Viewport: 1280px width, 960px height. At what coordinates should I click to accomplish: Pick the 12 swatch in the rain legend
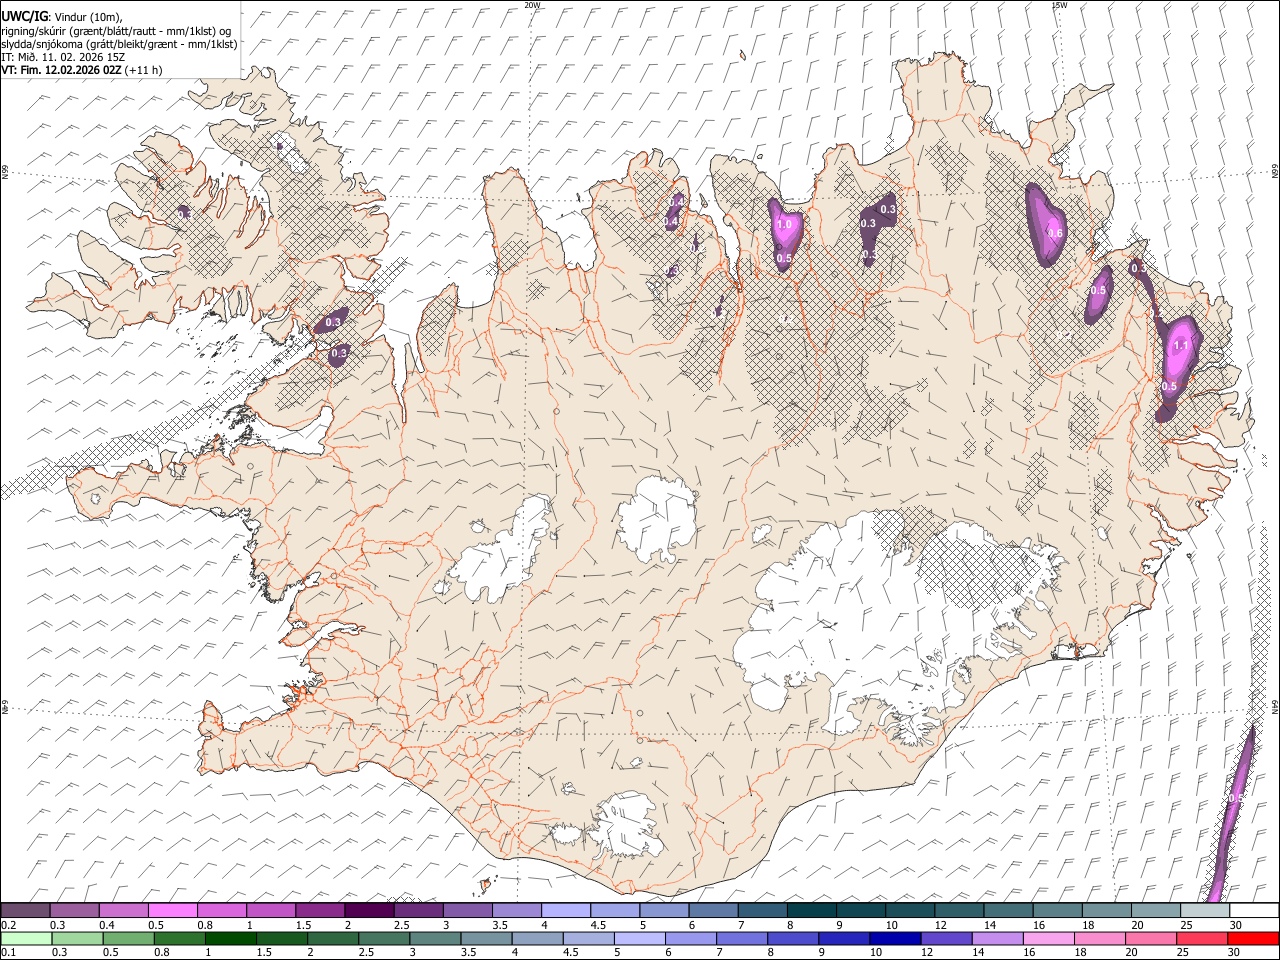[947, 939]
